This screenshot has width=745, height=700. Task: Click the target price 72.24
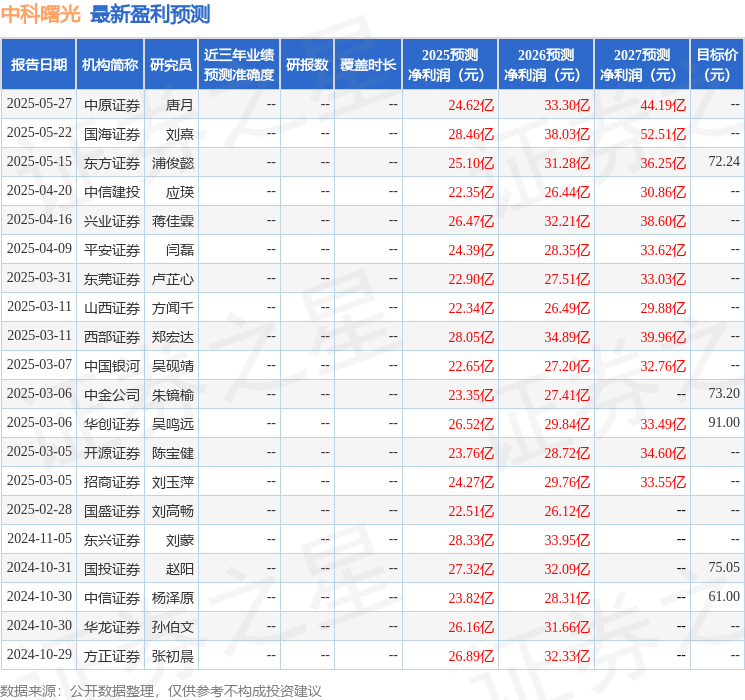pyautogui.click(x=724, y=161)
